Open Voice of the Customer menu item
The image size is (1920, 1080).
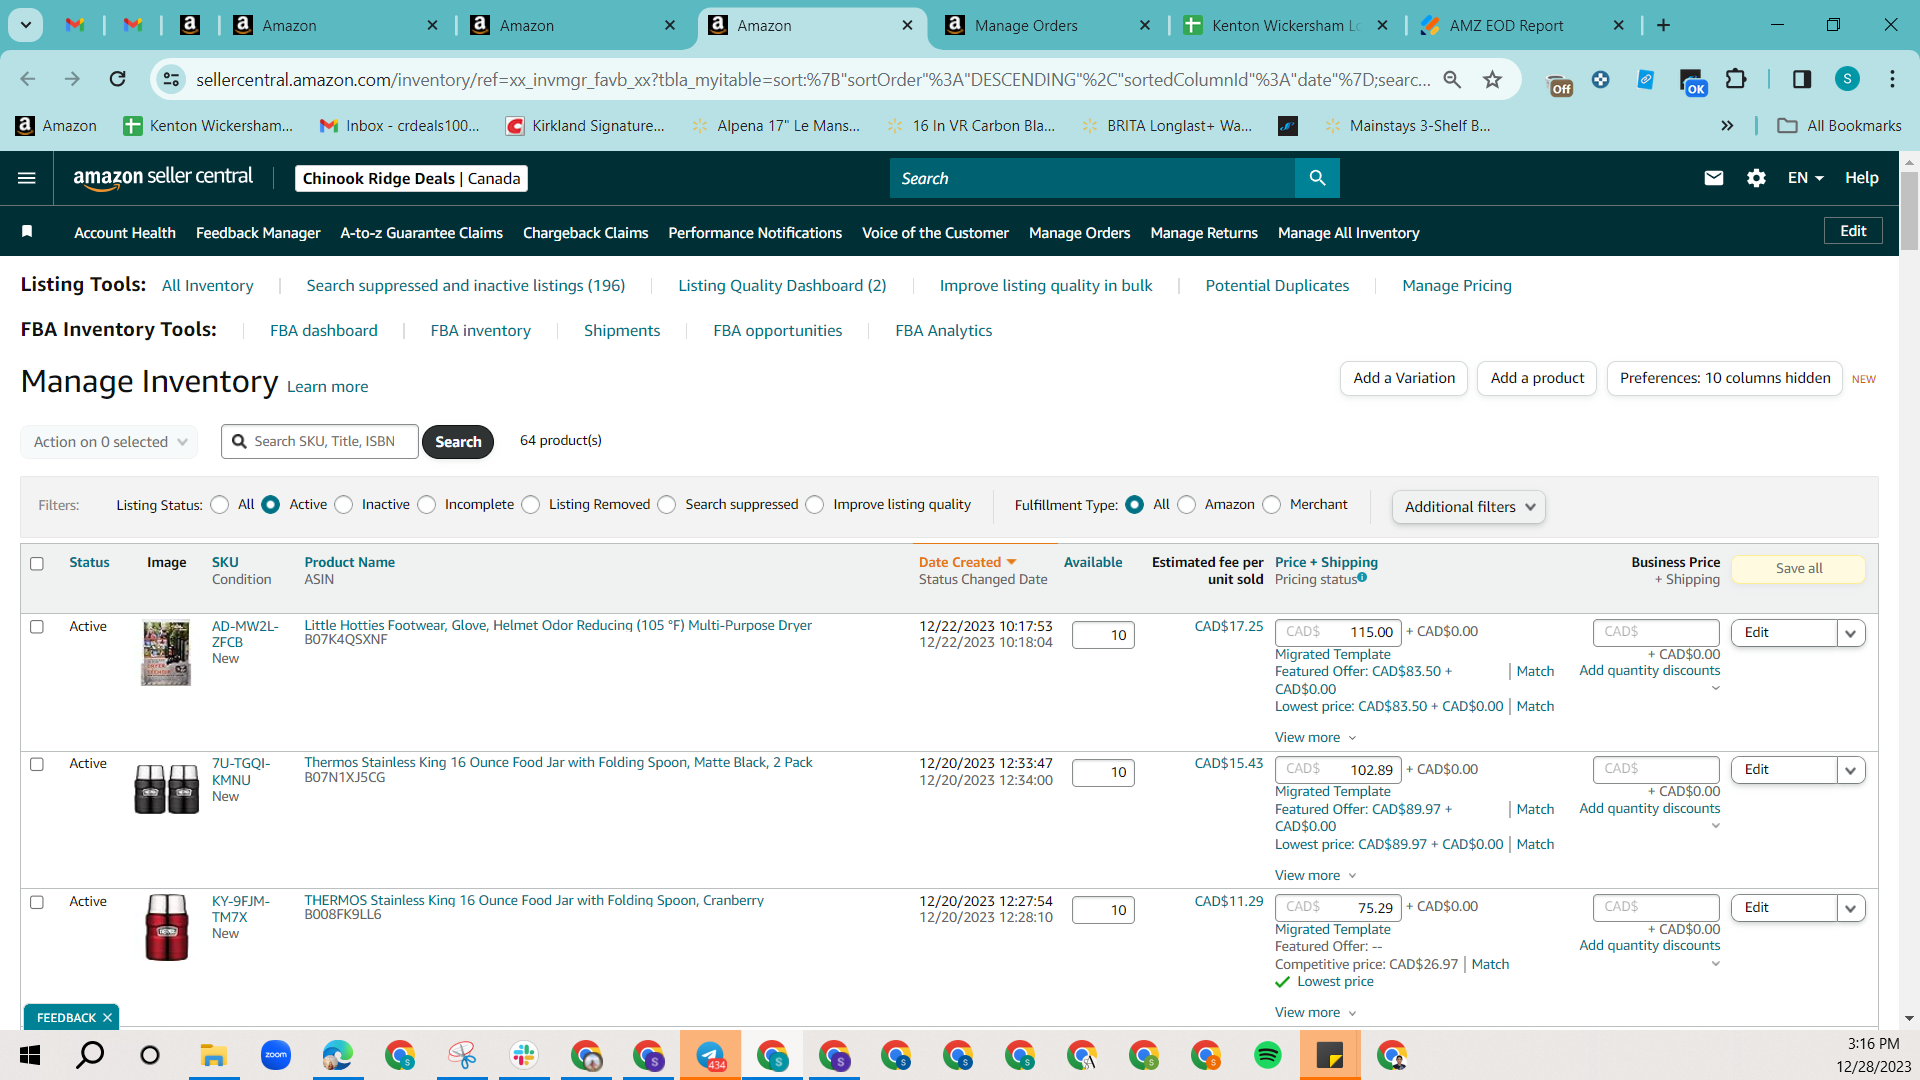click(x=935, y=233)
